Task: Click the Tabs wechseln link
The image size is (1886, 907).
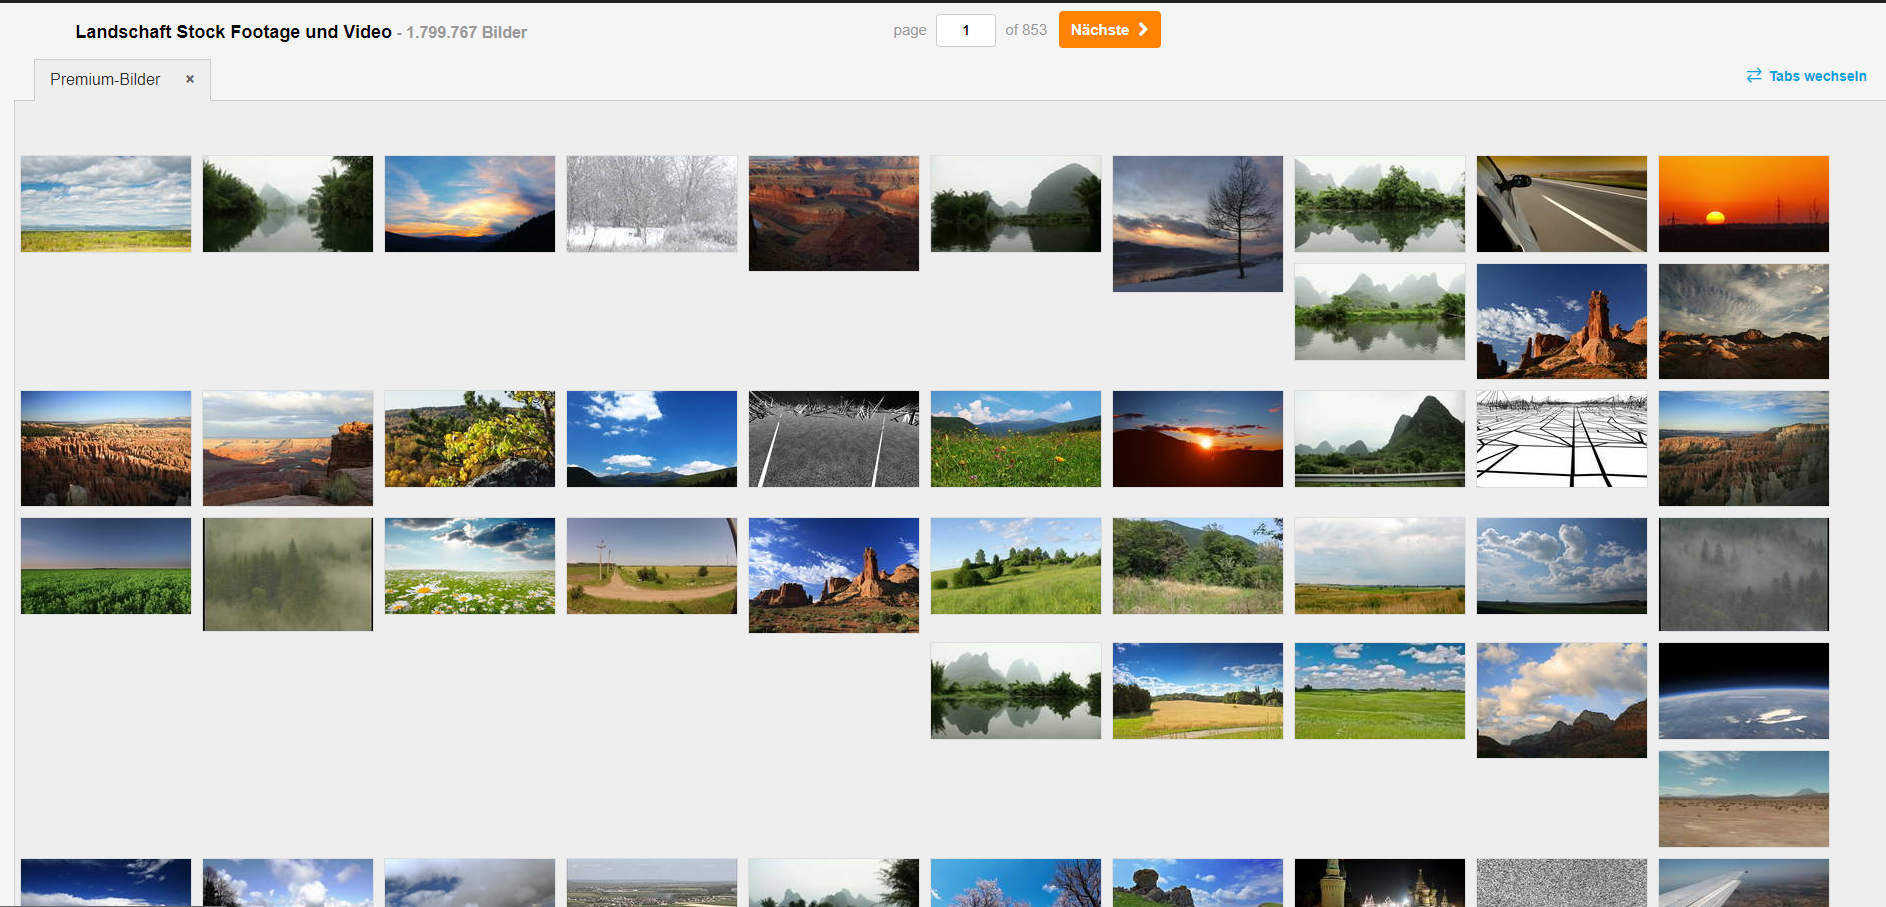Action: coord(1817,76)
